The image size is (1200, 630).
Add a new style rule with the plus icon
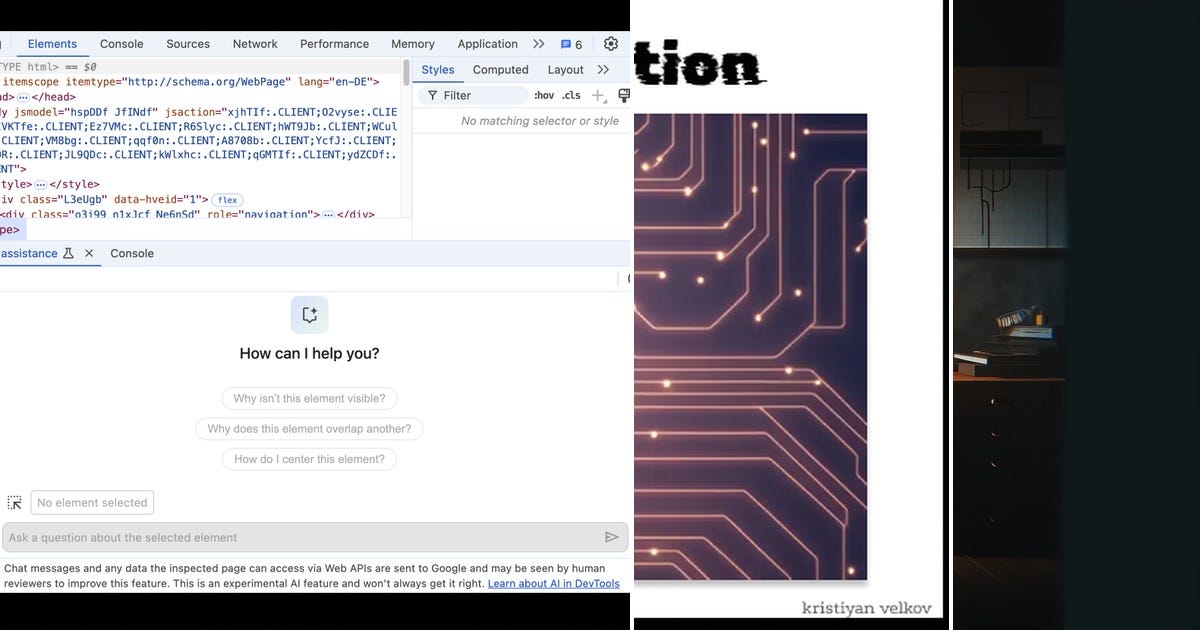tap(597, 95)
